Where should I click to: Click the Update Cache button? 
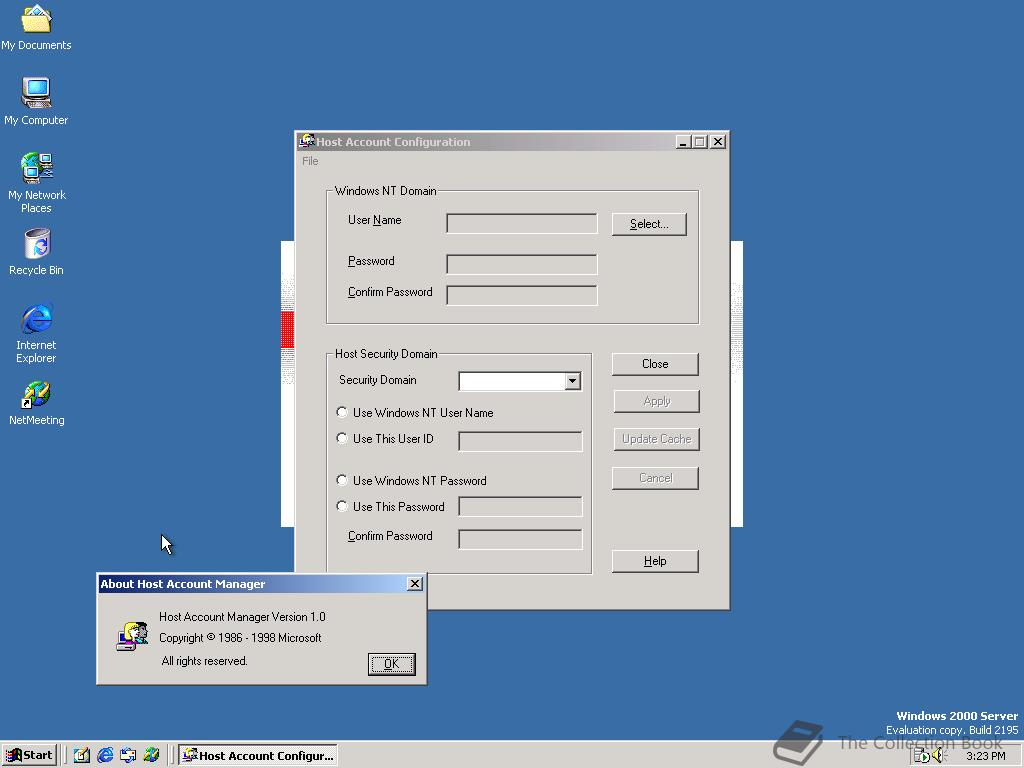(x=656, y=439)
